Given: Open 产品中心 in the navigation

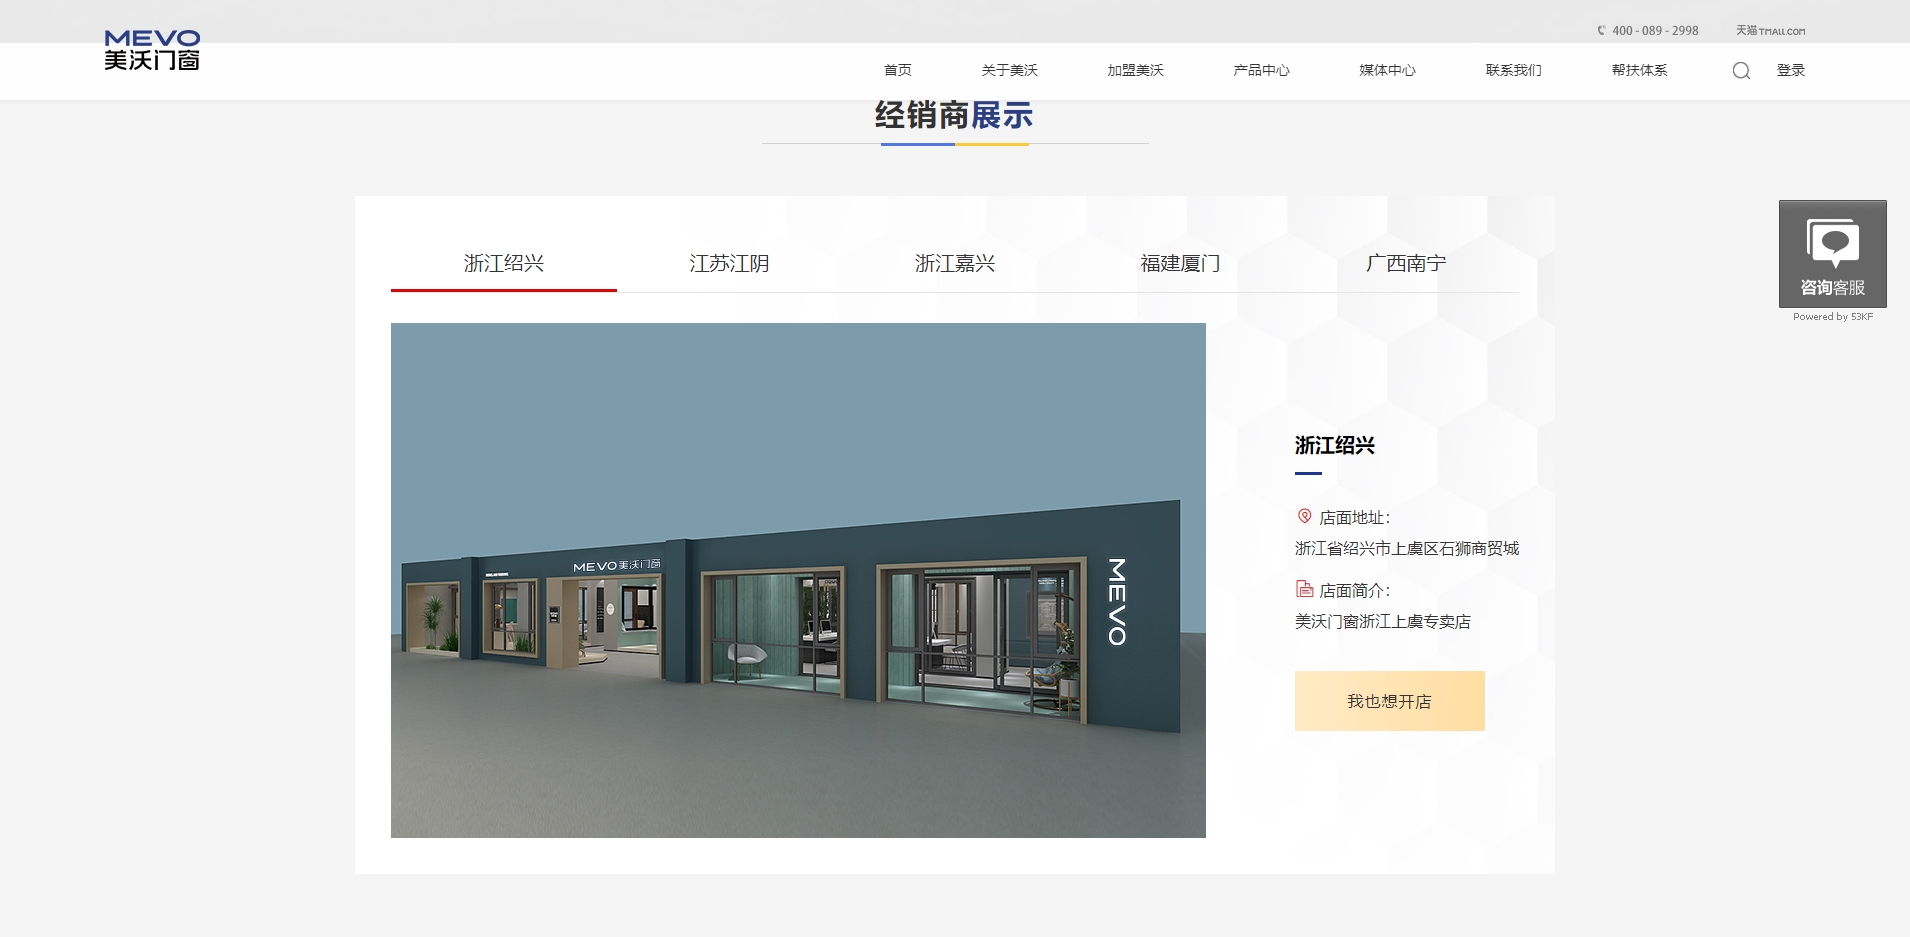Looking at the screenshot, I should point(1261,70).
